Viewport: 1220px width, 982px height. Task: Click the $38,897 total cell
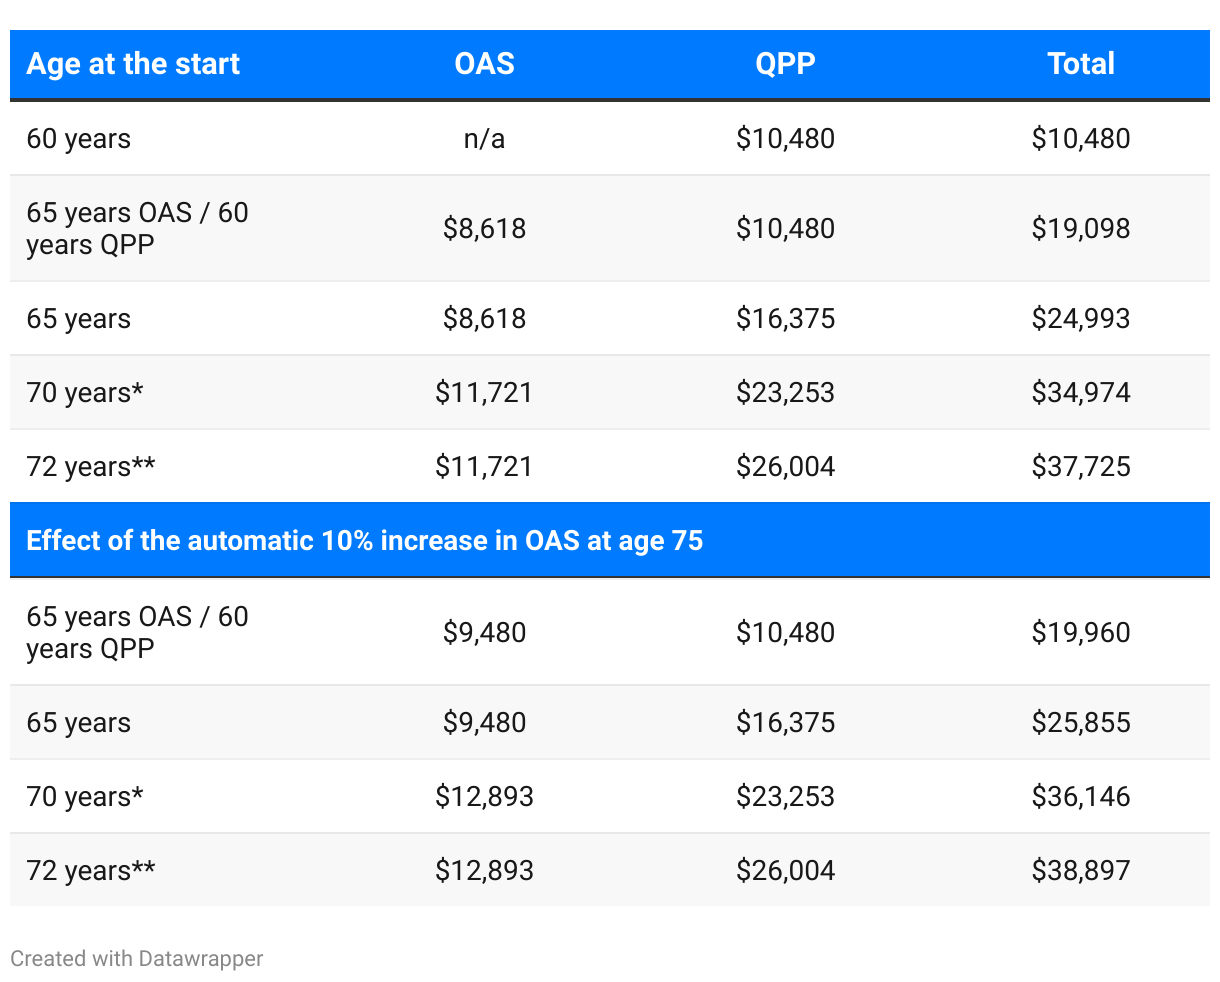pyautogui.click(x=1081, y=871)
